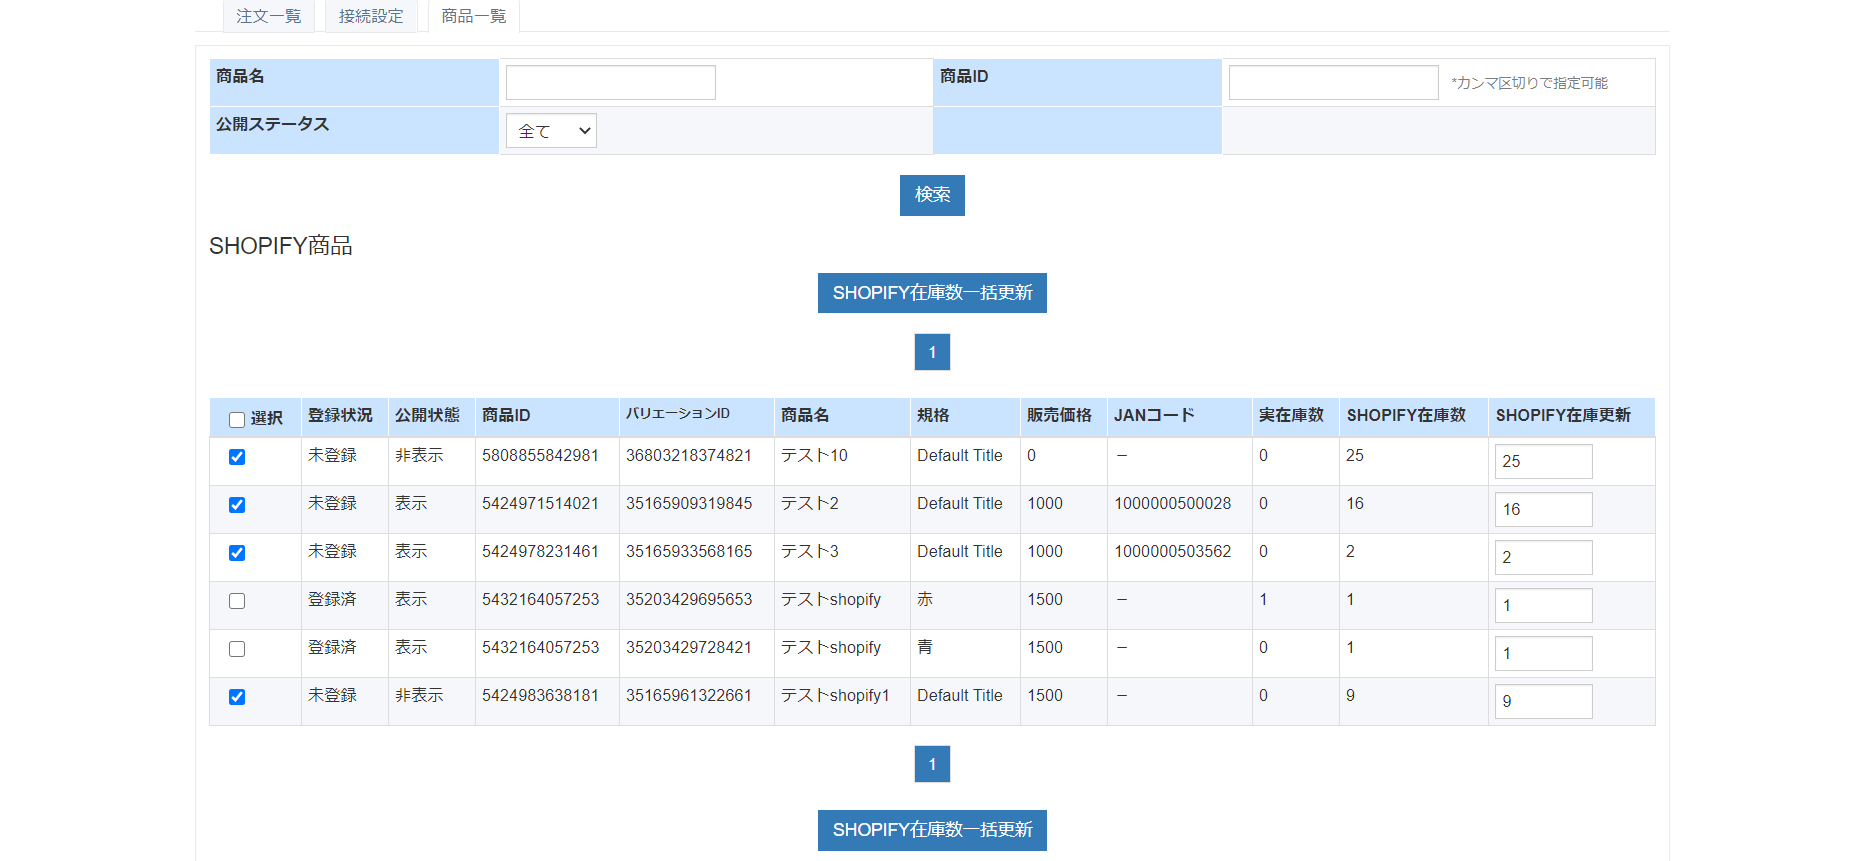This screenshot has height=861, width=1875.
Task: Click the 商品名 search input field
Action: 611,82
